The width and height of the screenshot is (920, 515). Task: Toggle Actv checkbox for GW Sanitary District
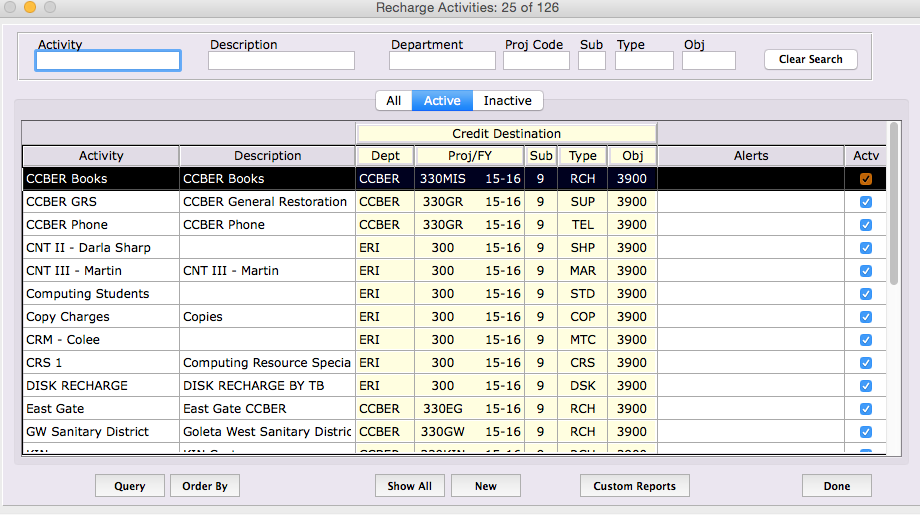point(865,432)
